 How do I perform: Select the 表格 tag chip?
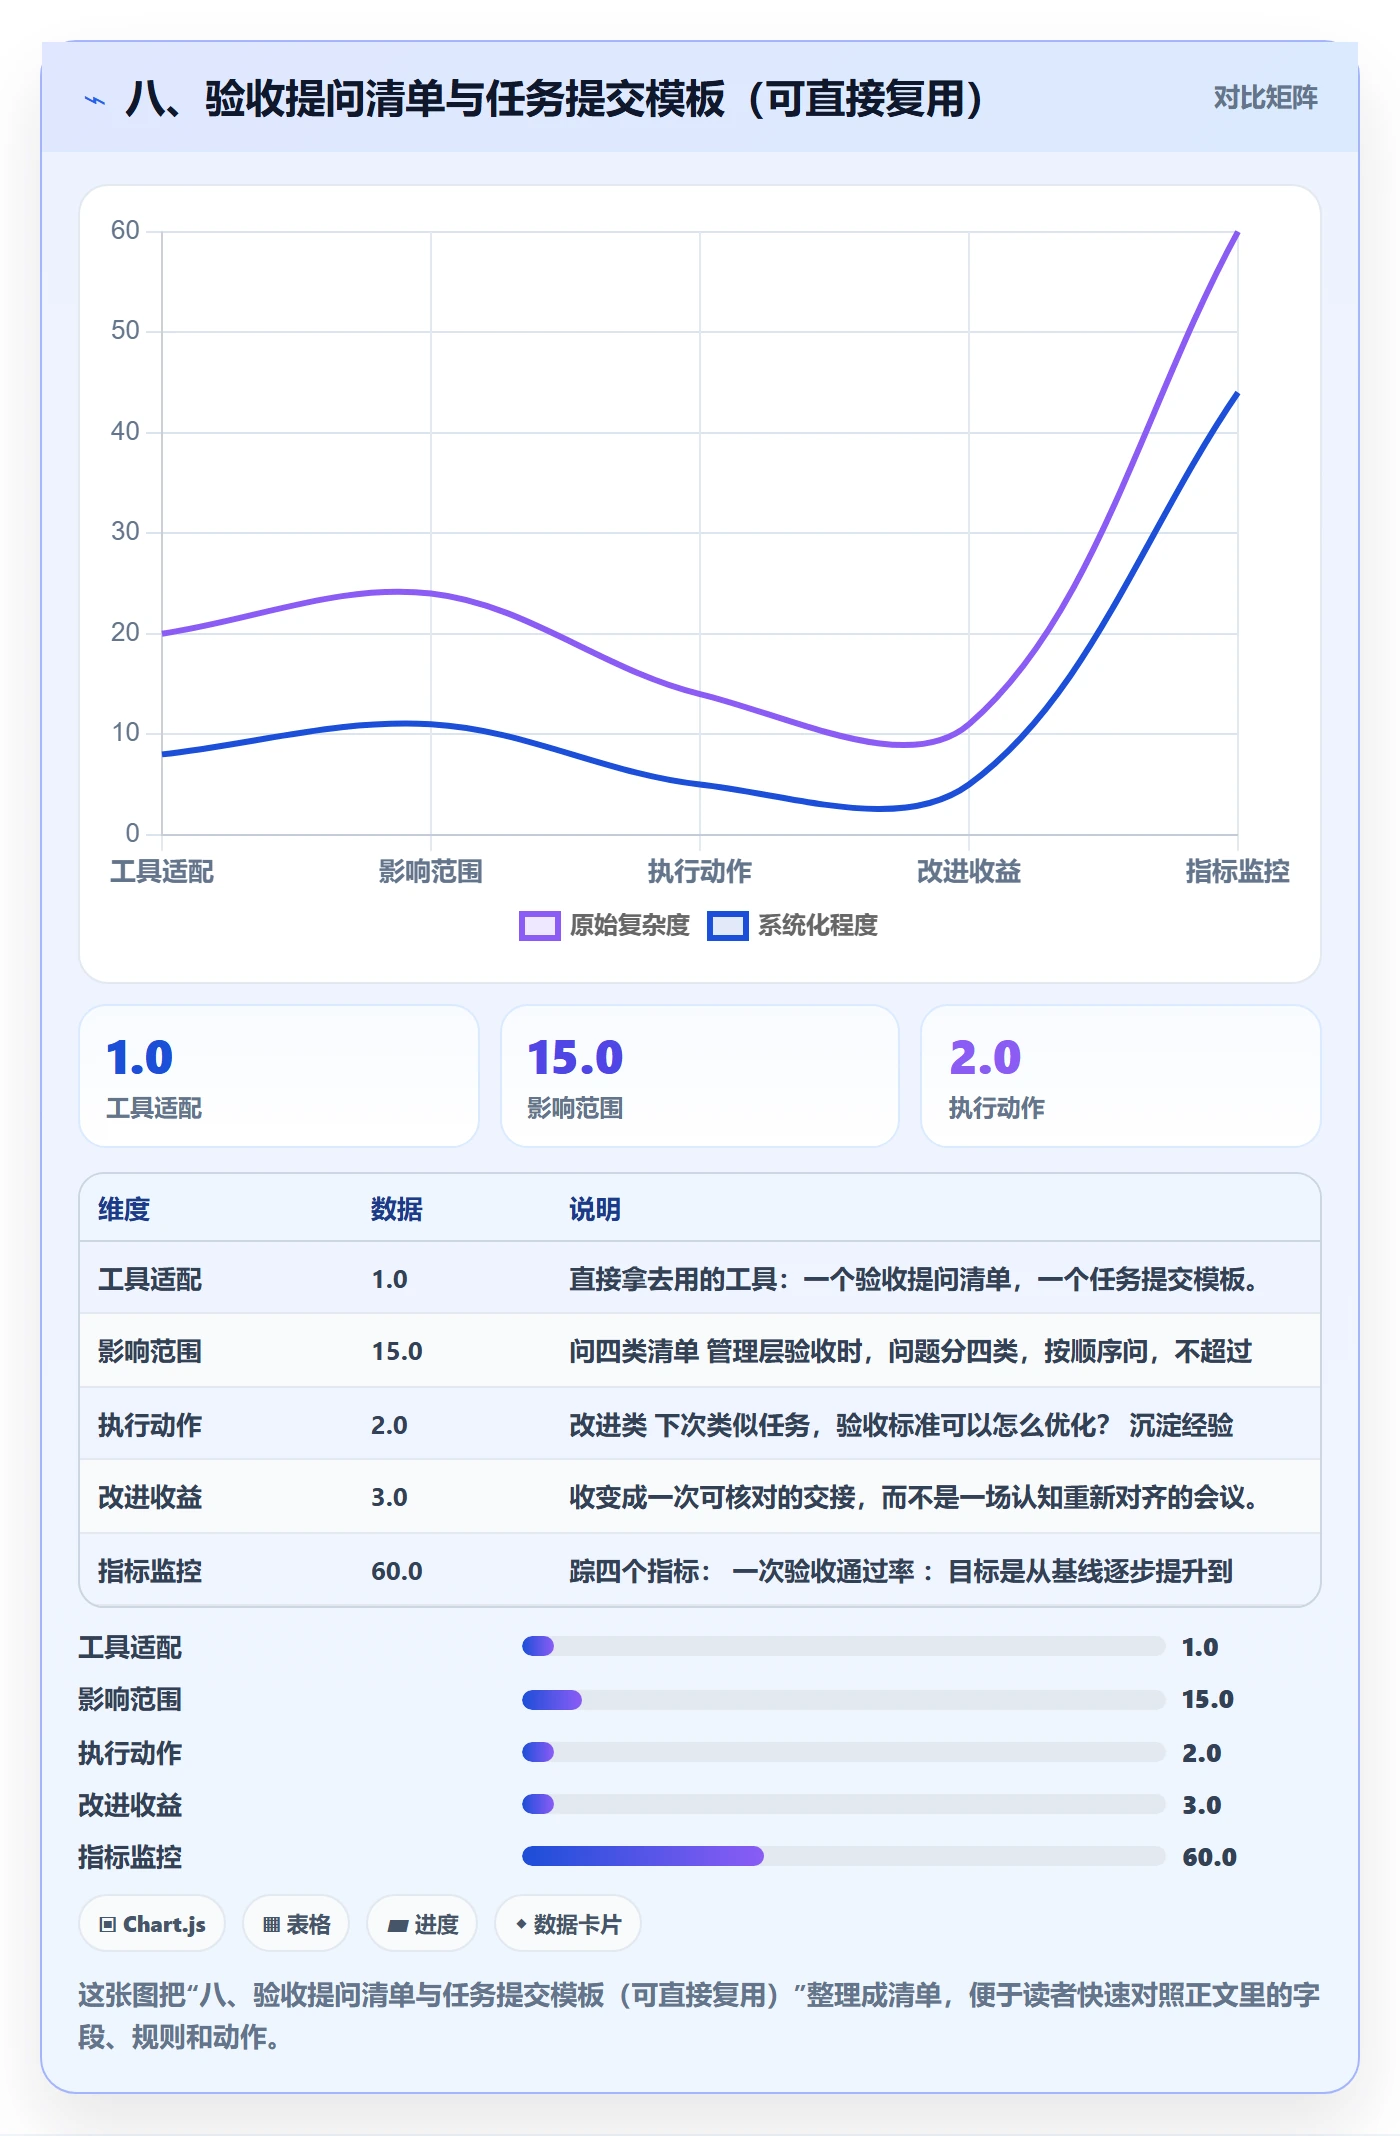[x=296, y=1924]
